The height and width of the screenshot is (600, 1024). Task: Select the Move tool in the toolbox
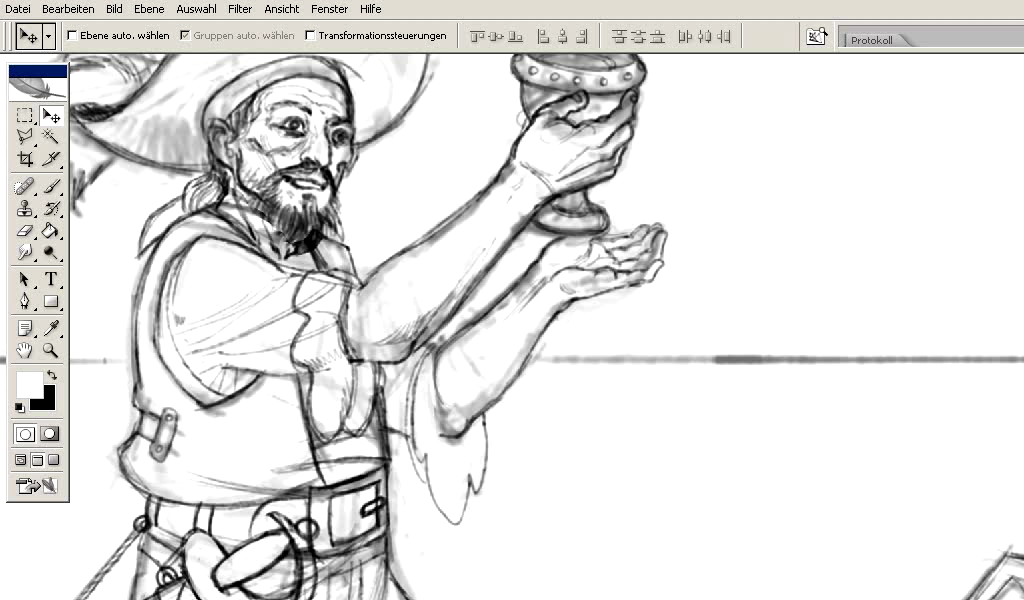pyautogui.click(x=50, y=116)
